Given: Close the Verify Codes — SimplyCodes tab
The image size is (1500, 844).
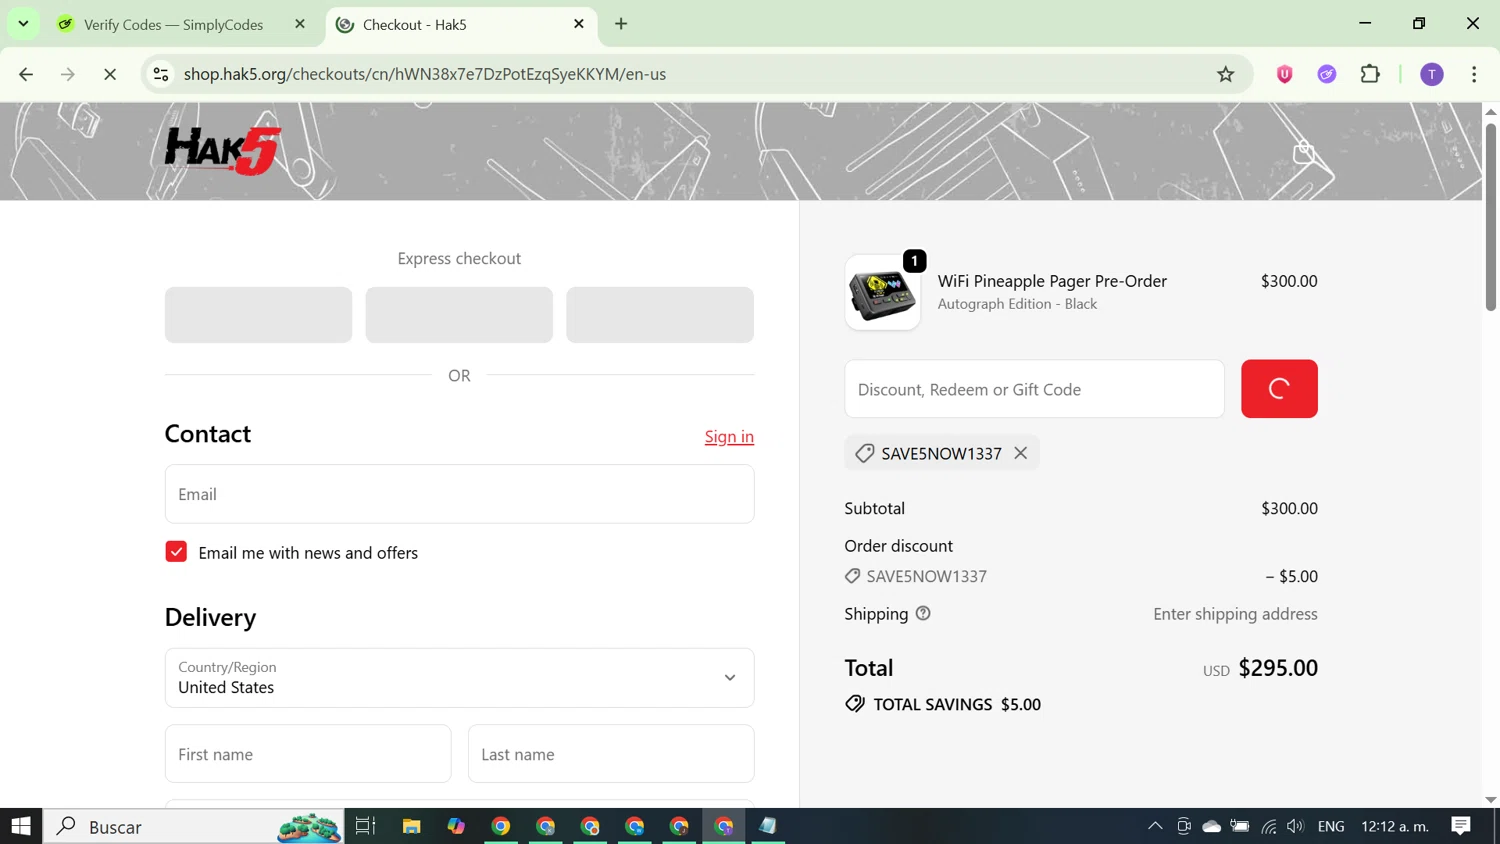Looking at the screenshot, I should point(300,24).
